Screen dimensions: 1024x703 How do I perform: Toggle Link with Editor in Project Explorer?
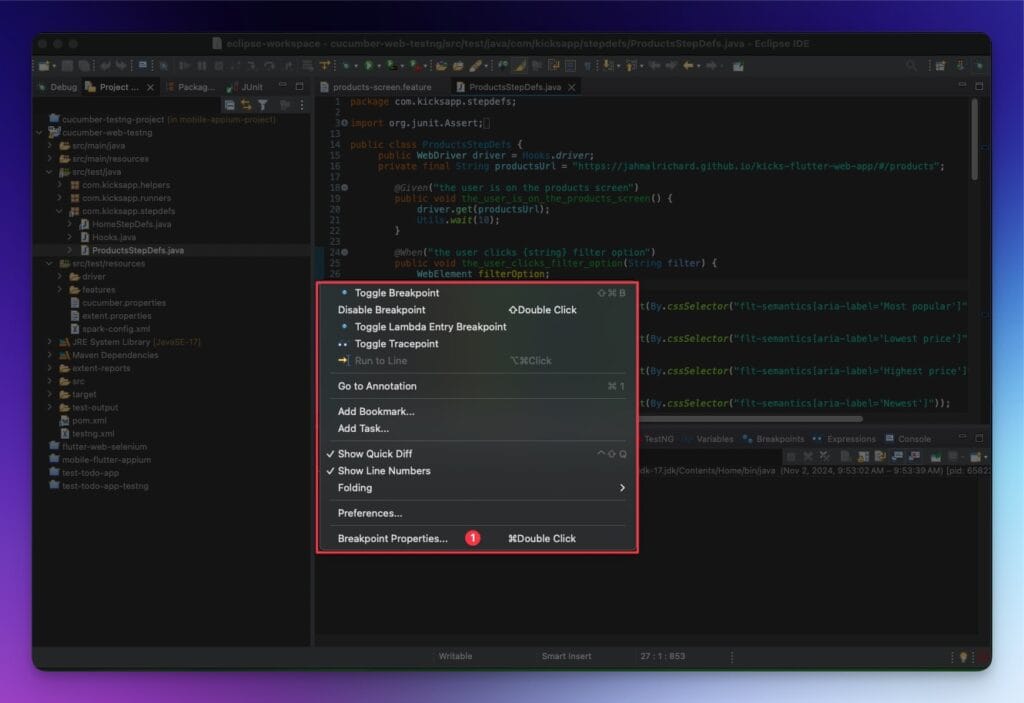[246, 105]
